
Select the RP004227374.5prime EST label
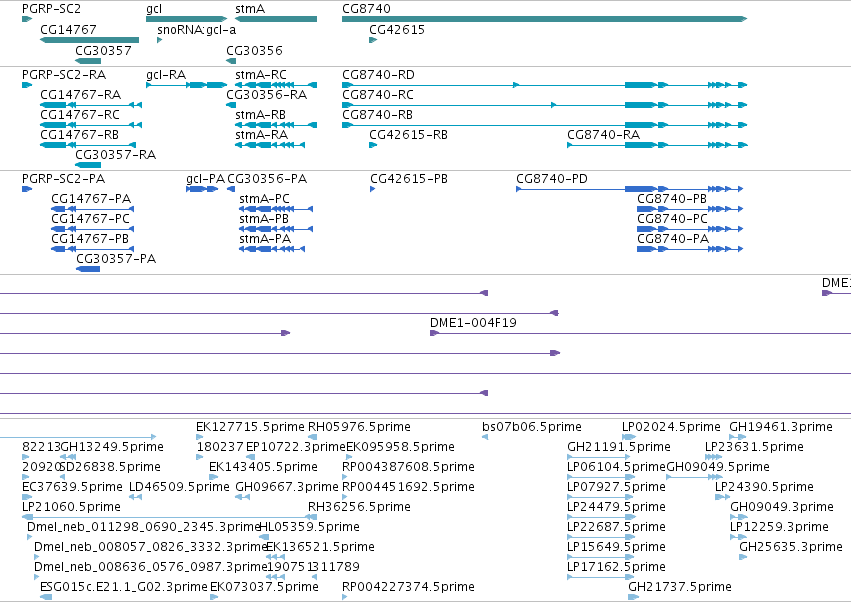(x=408, y=587)
